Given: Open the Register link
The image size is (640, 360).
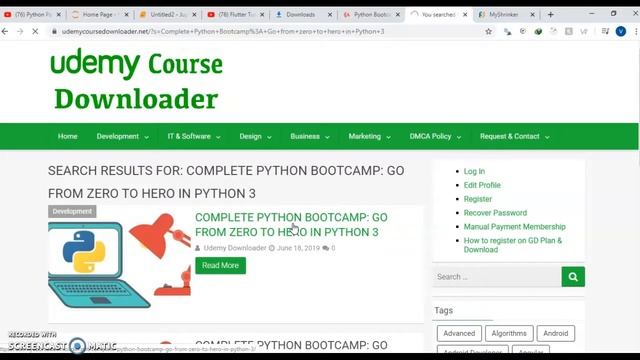Looking at the screenshot, I should tap(478, 199).
